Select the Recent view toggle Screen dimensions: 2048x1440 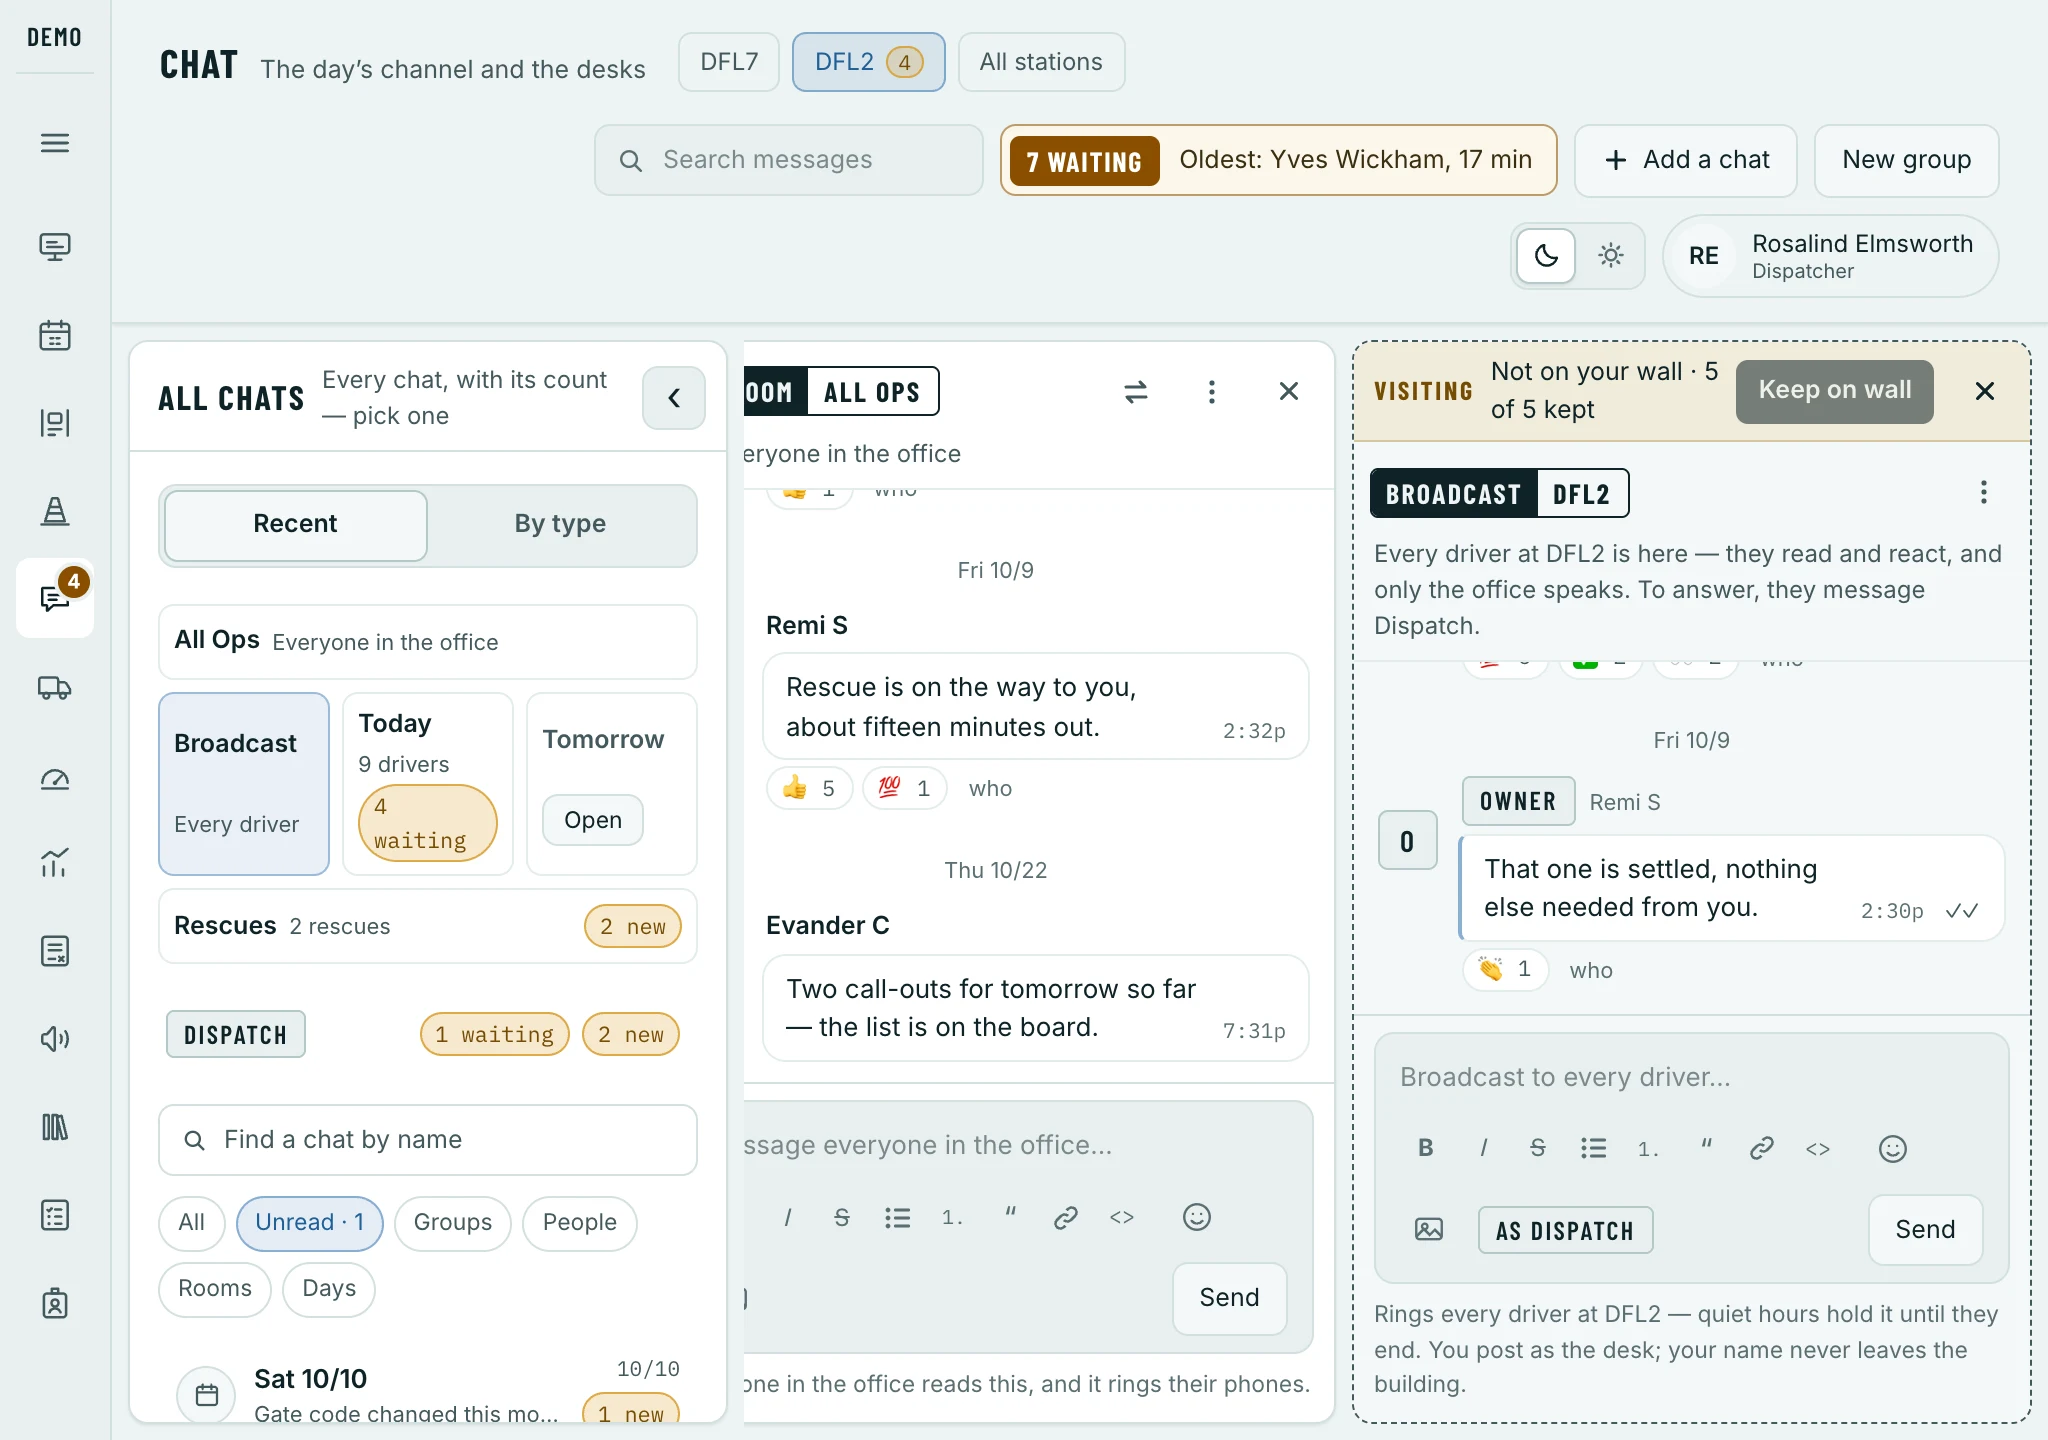point(296,525)
